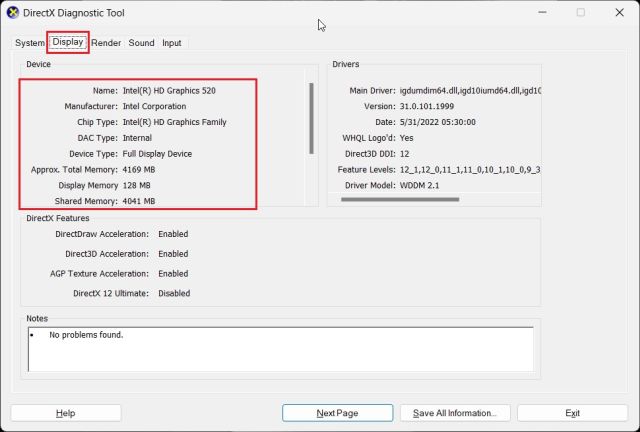This screenshot has width=640, height=432.
Task: Click the 'DirectX Diagnostic Tool' window title
Action: pyautogui.click(x=73, y=13)
